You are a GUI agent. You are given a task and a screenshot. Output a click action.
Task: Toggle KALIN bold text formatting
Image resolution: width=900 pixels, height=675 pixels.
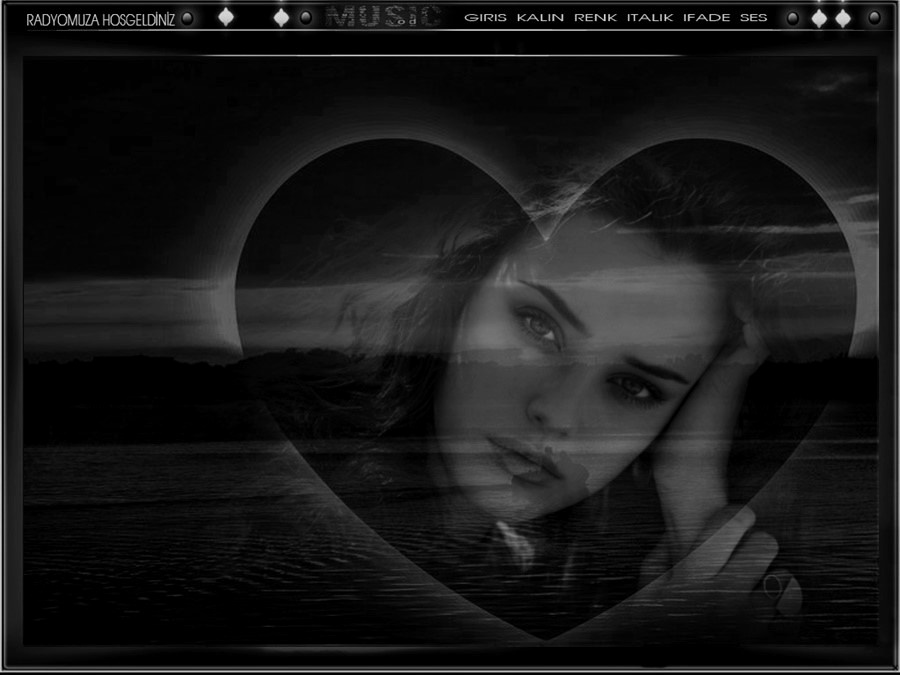pyautogui.click(x=540, y=18)
